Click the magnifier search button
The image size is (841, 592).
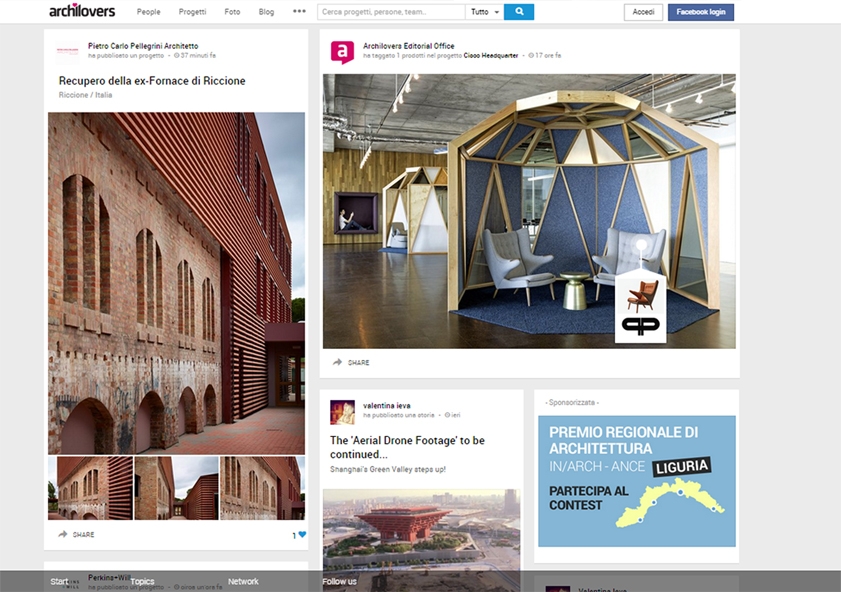pyautogui.click(x=519, y=12)
